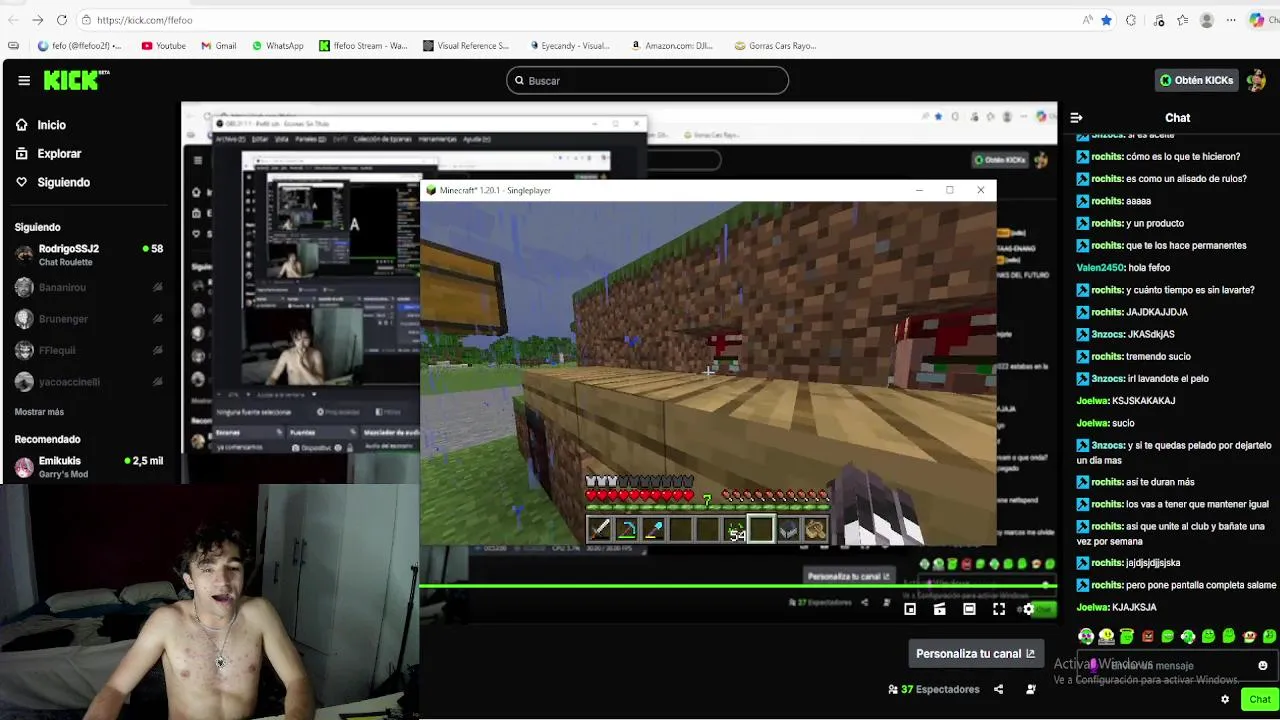Toggle theater mode in video player

point(969,609)
